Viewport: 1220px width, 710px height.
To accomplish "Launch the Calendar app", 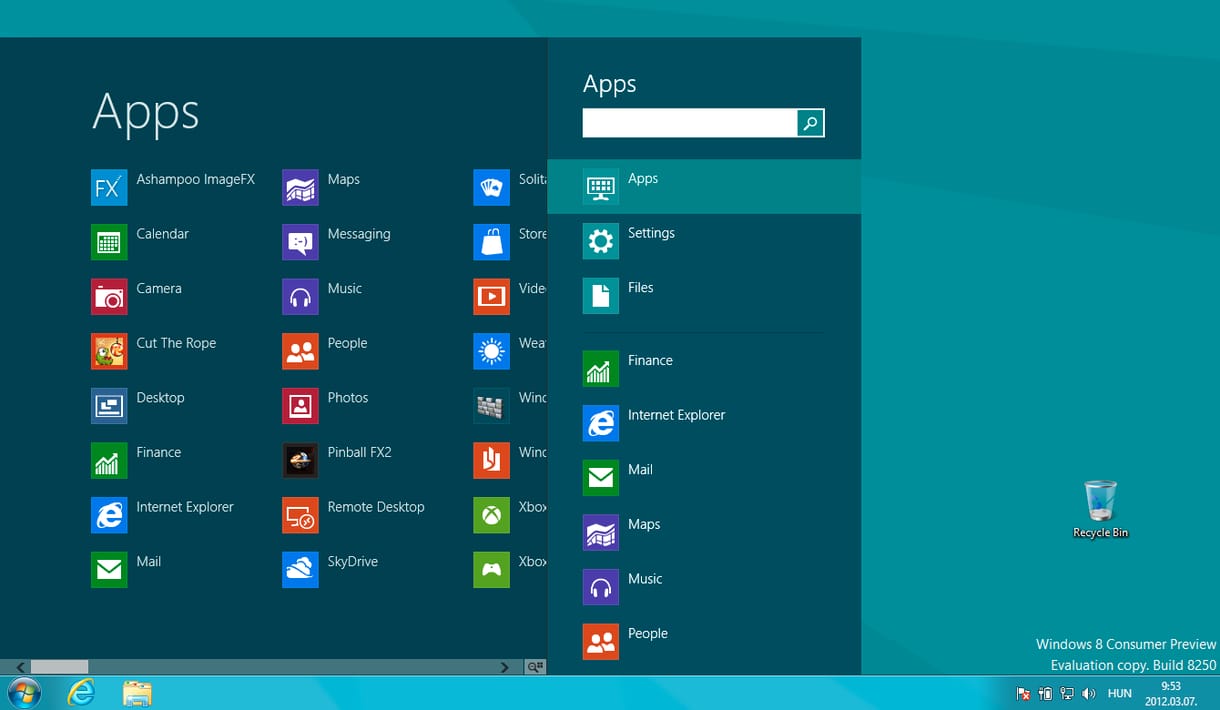I will [140, 242].
